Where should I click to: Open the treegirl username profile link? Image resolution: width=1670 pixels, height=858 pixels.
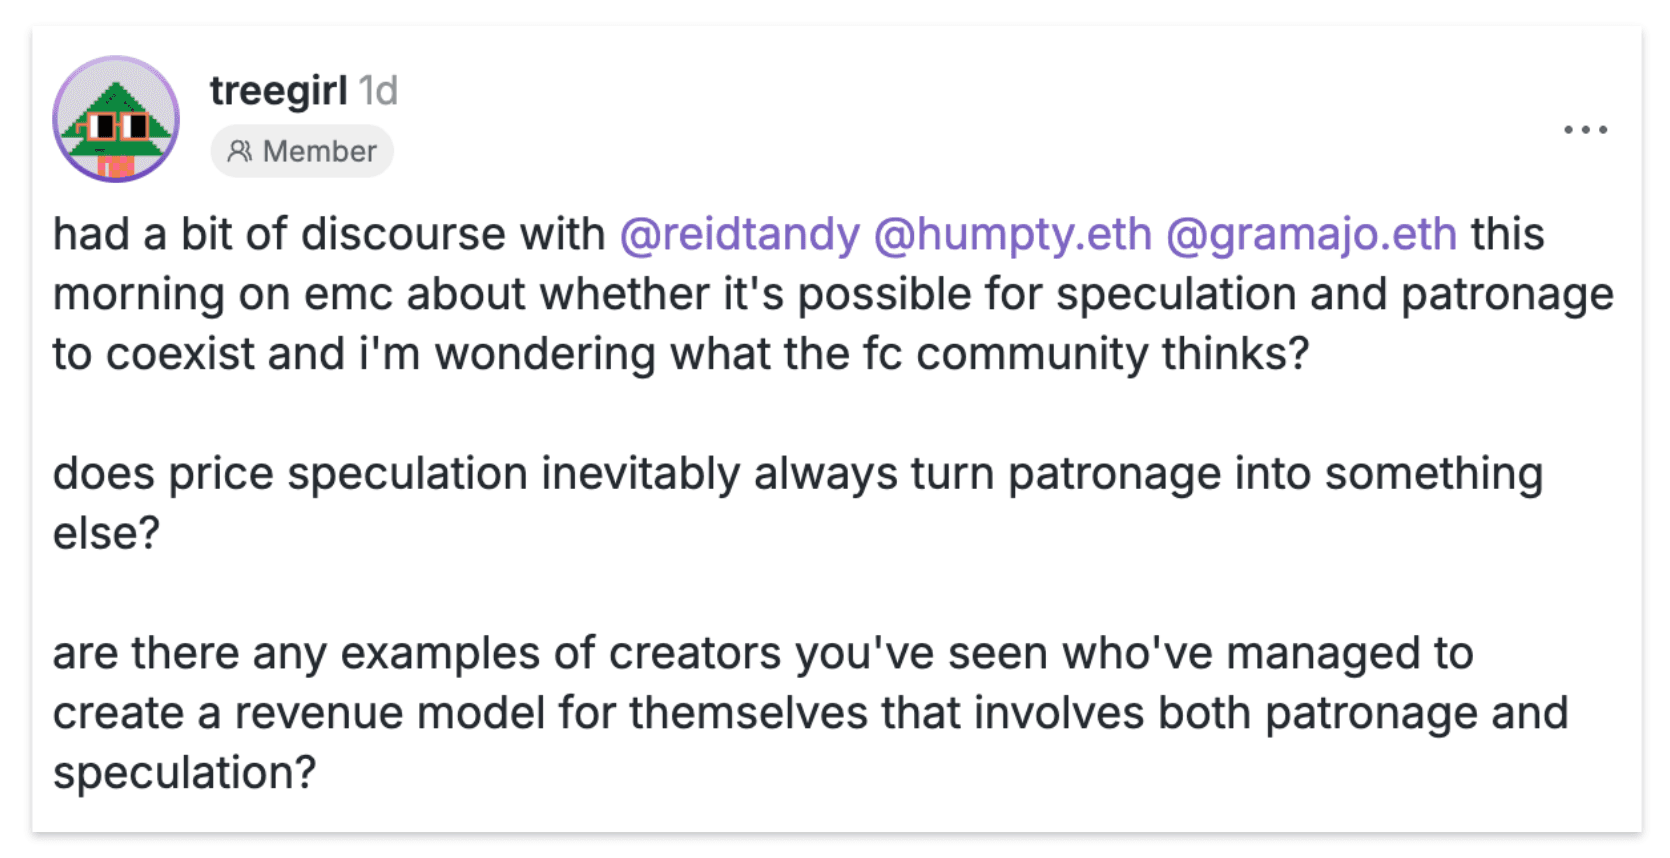pyautogui.click(x=278, y=91)
